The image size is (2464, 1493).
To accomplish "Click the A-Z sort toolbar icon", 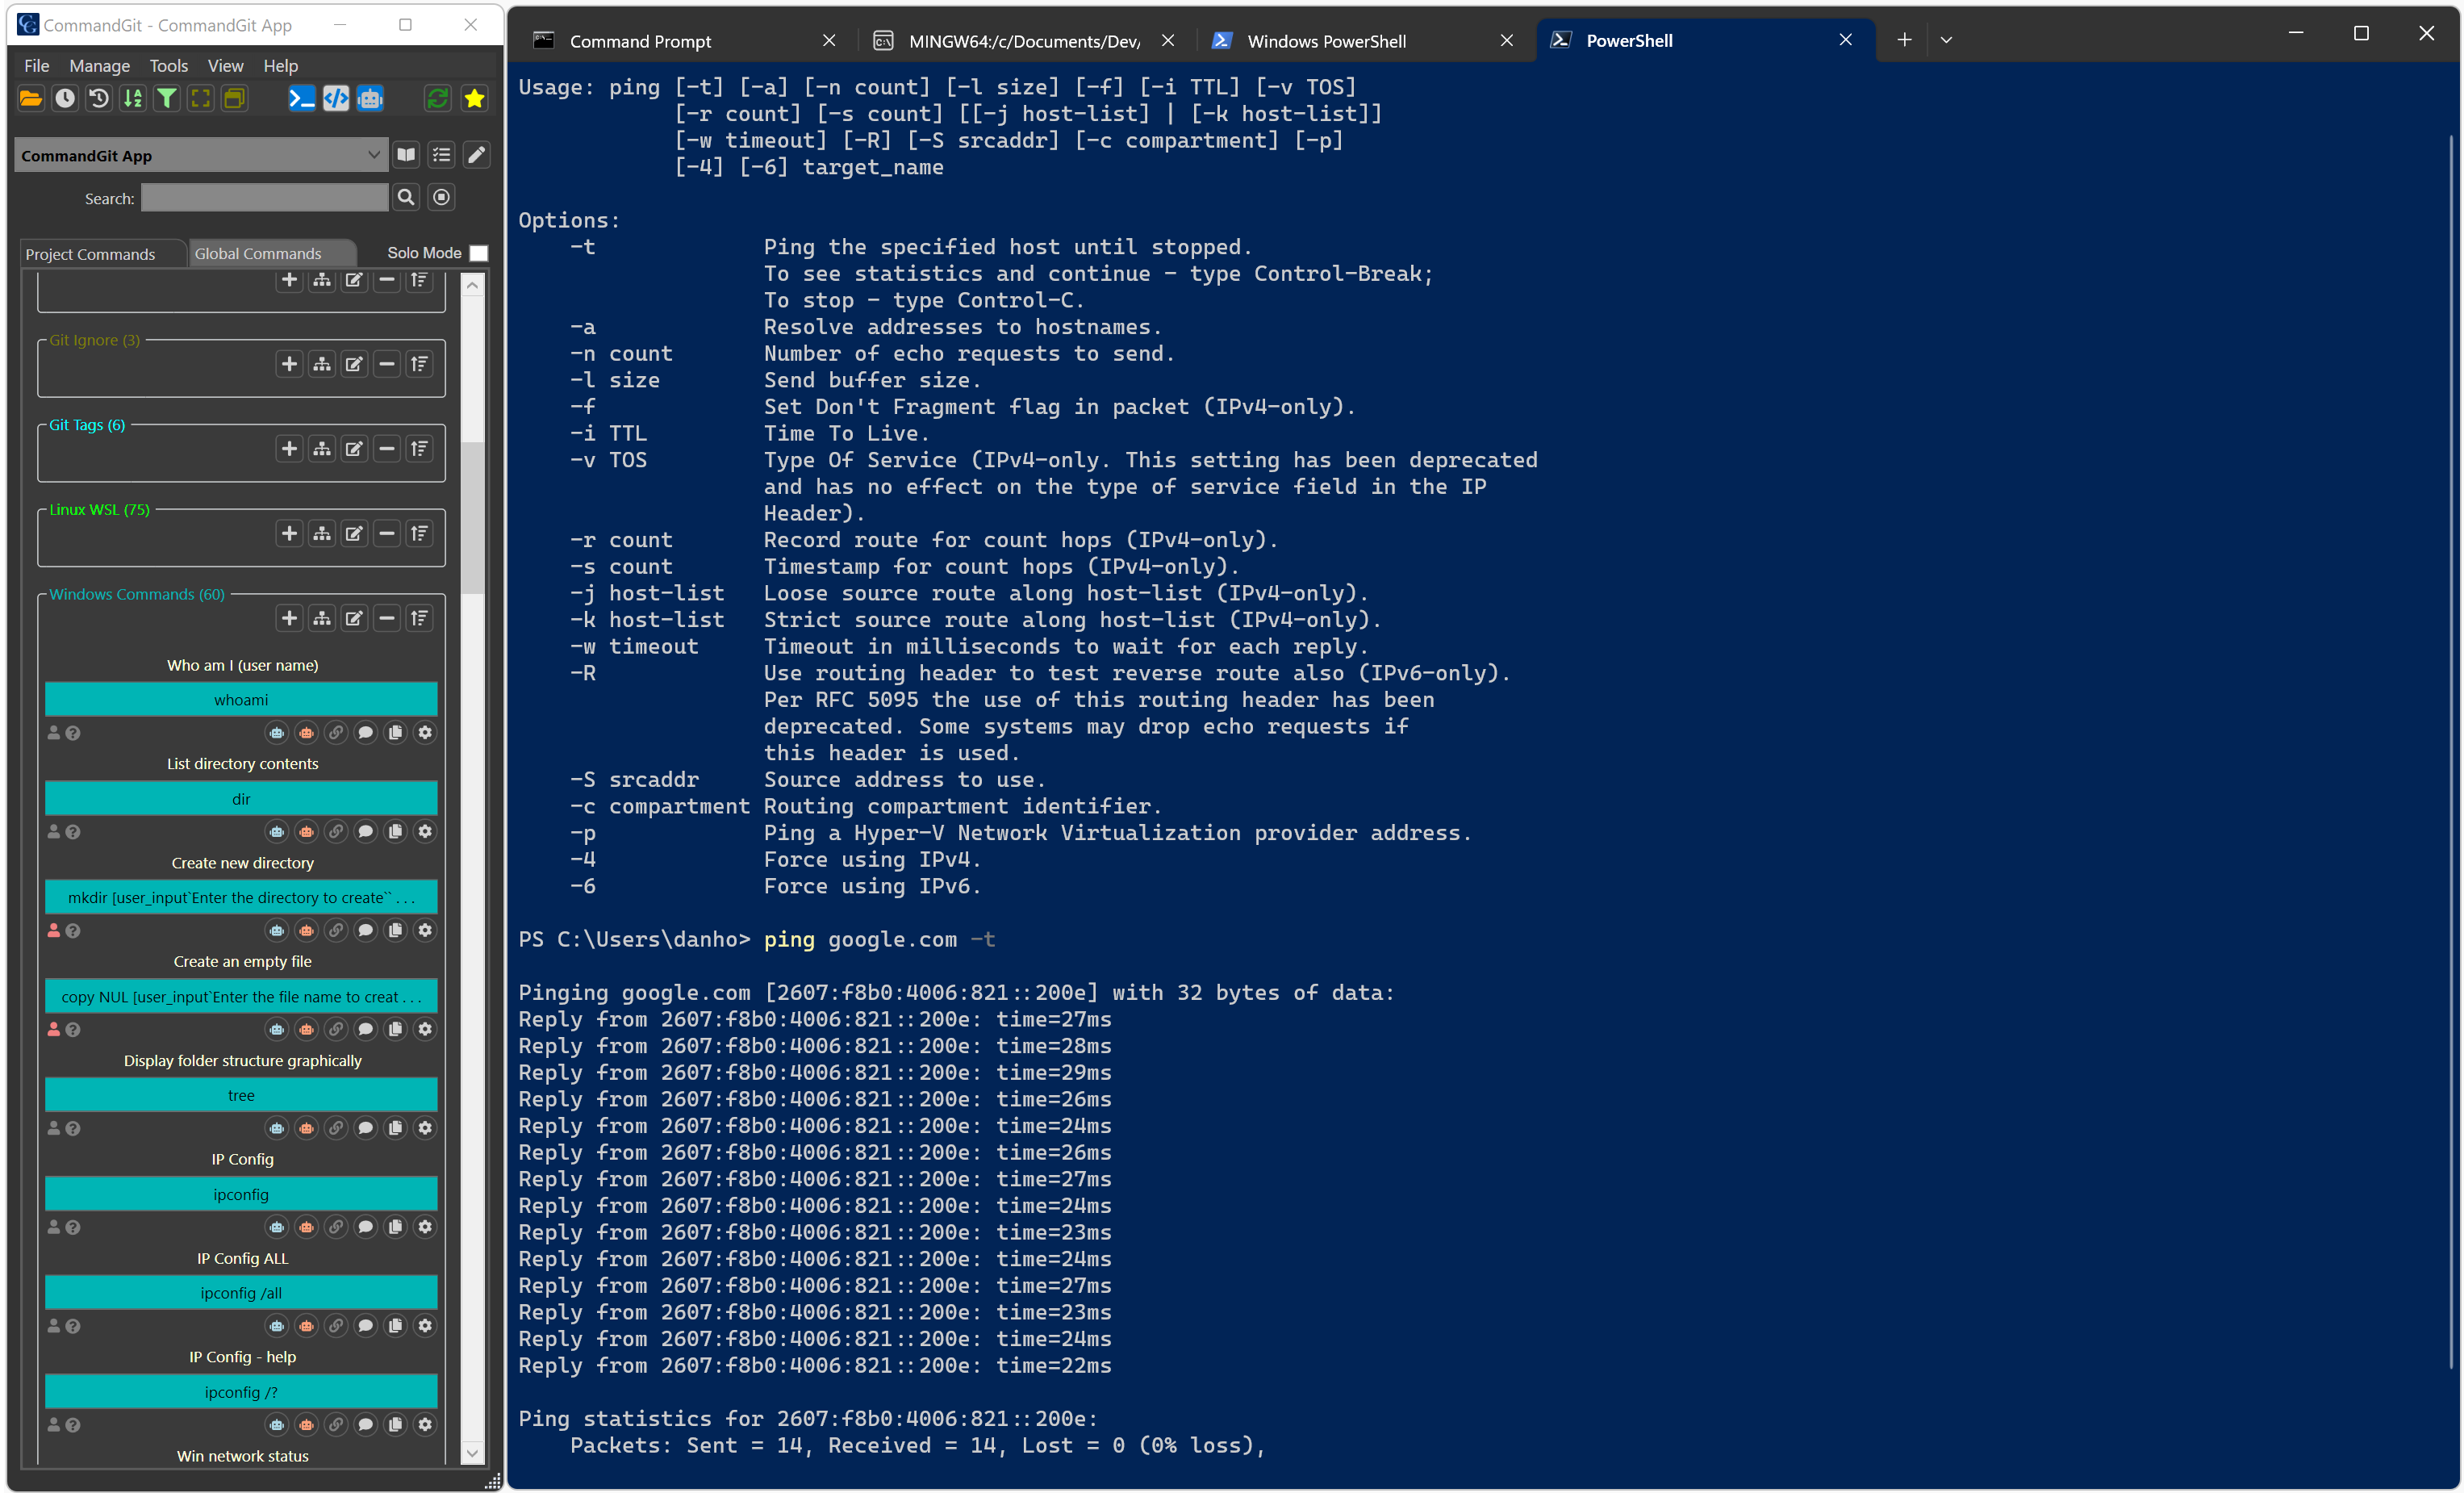I will (133, 98).
